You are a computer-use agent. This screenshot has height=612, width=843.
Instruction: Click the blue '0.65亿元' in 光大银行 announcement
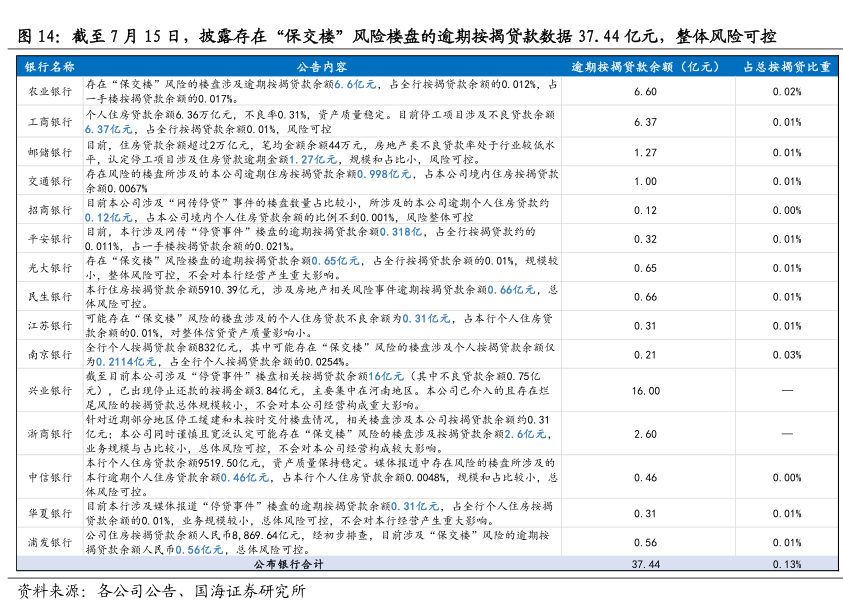click(x=335, y=261)
